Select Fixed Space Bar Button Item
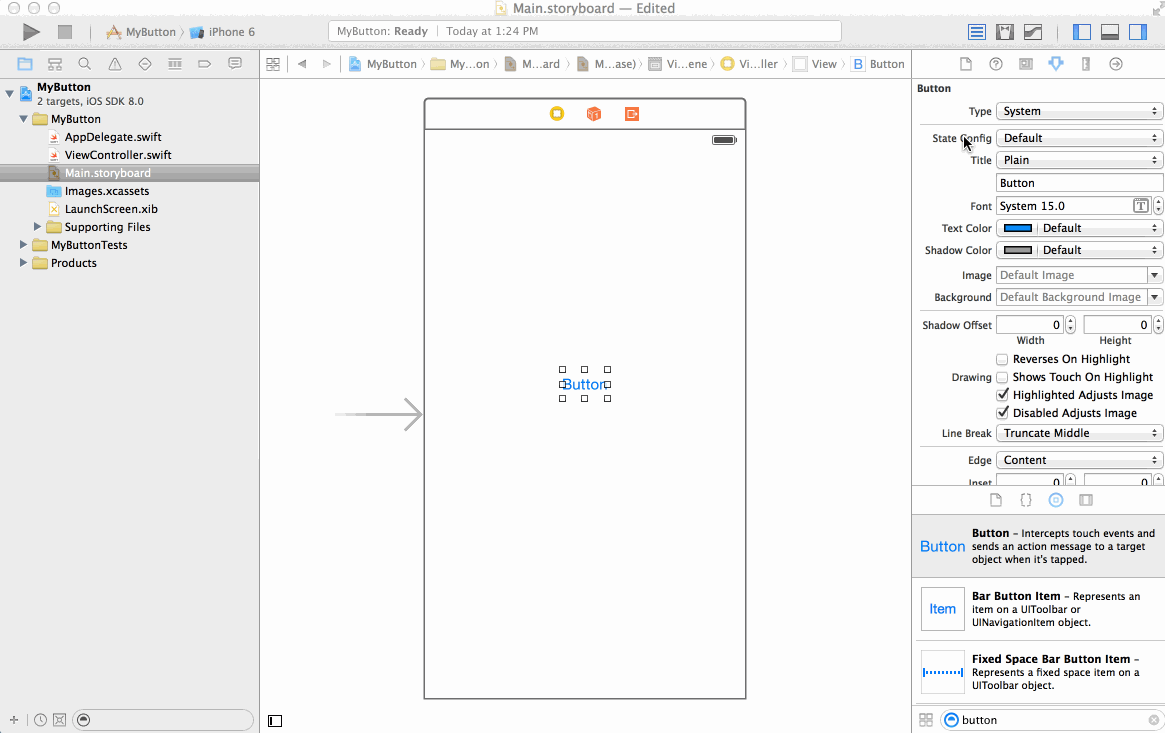 click(x=1039, y=672)
